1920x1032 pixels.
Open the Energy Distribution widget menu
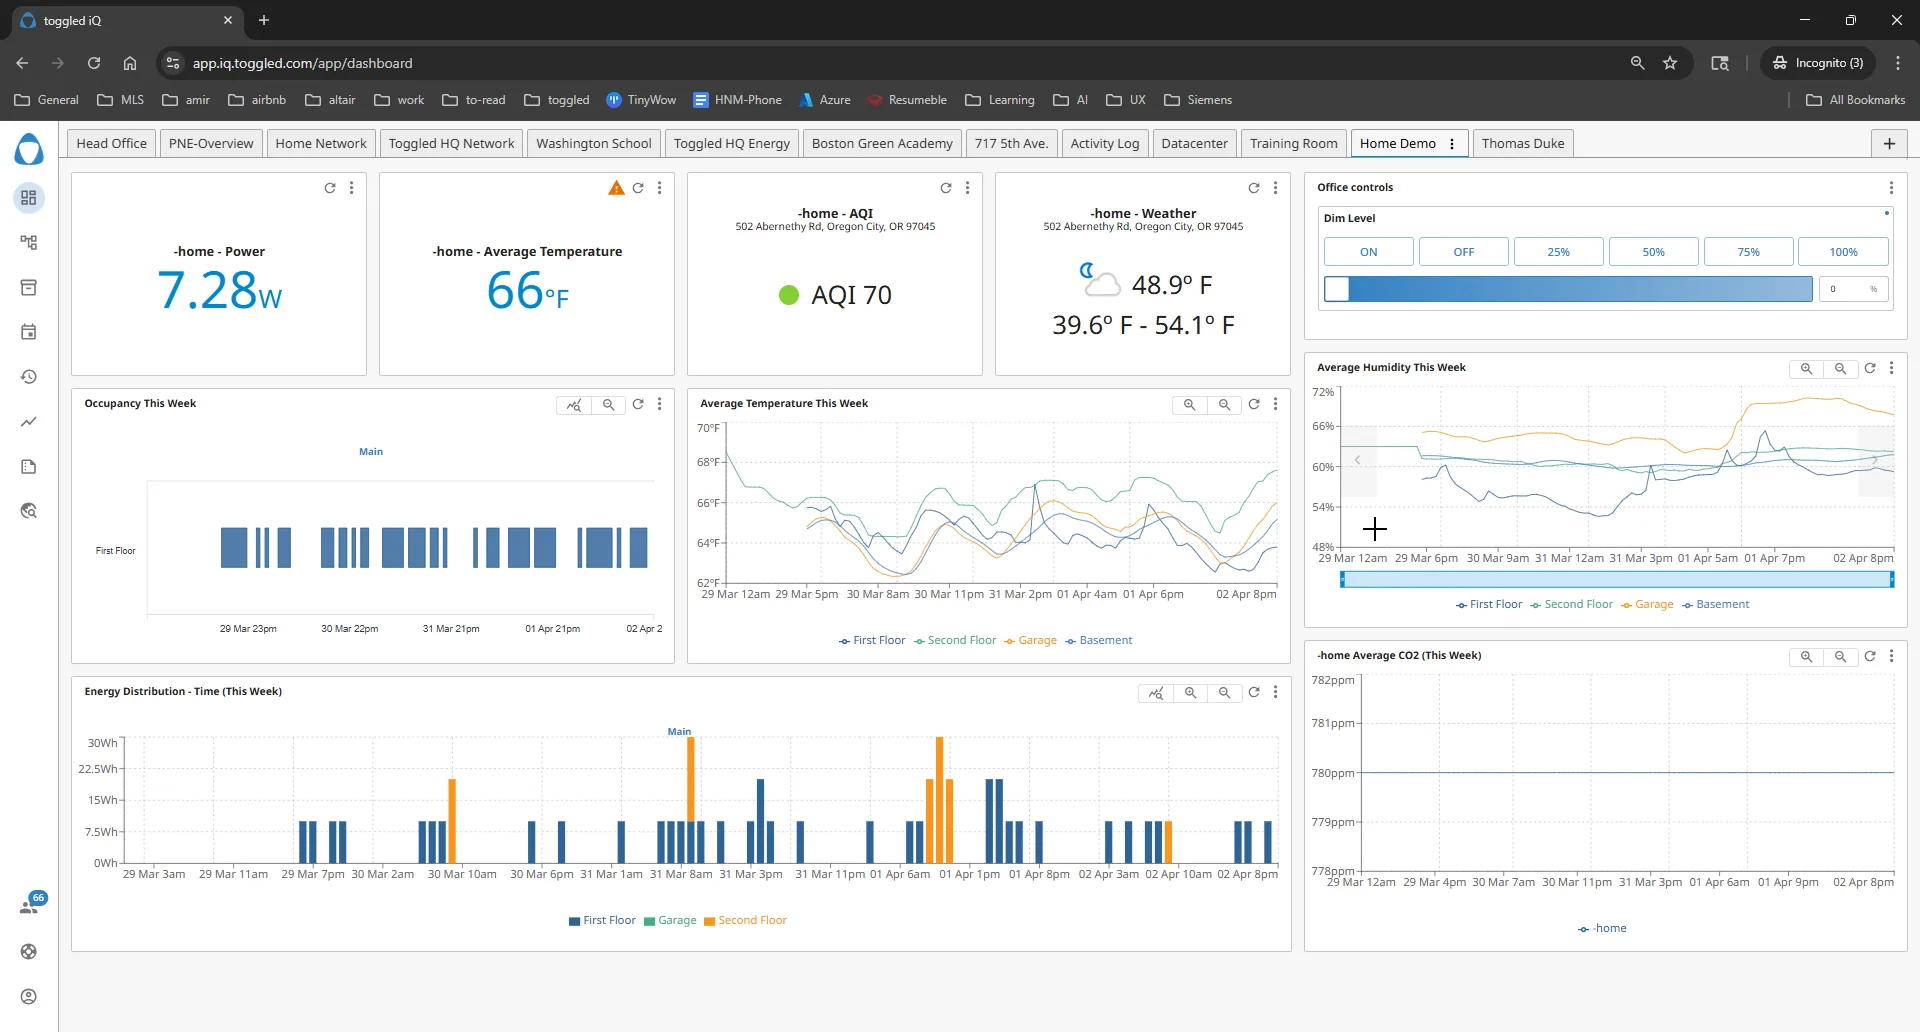(x=1275, y=693)
